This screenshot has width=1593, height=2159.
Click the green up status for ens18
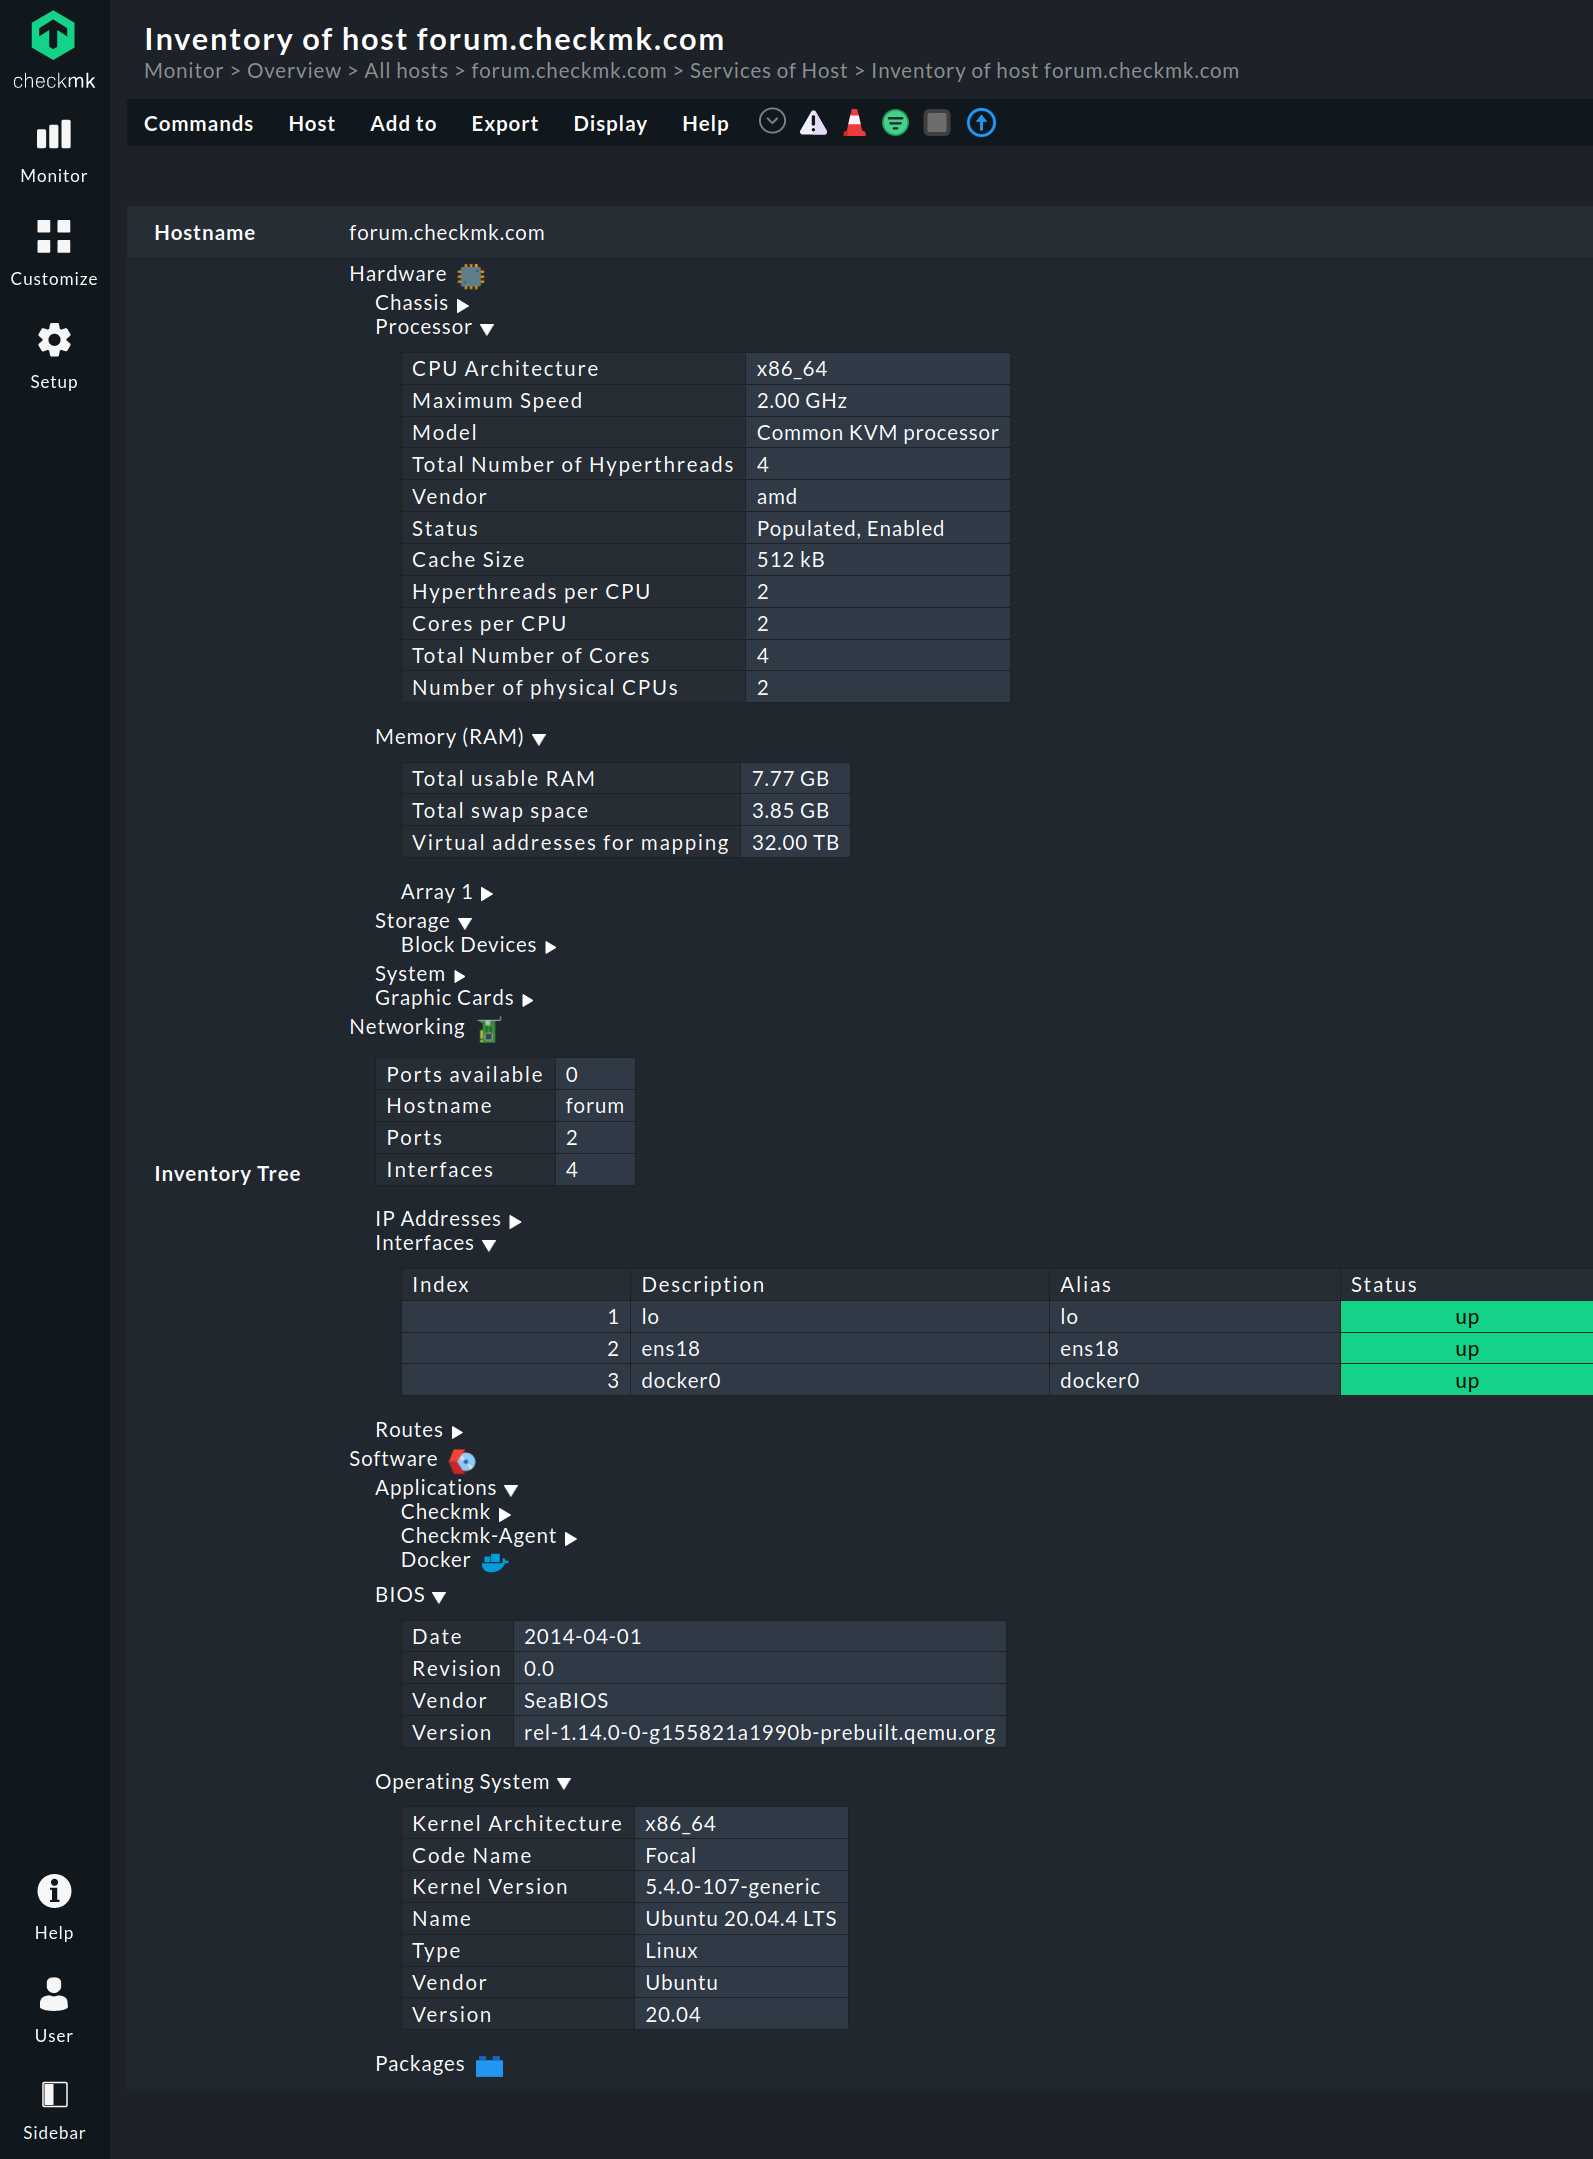[x=1467, y=1349]
